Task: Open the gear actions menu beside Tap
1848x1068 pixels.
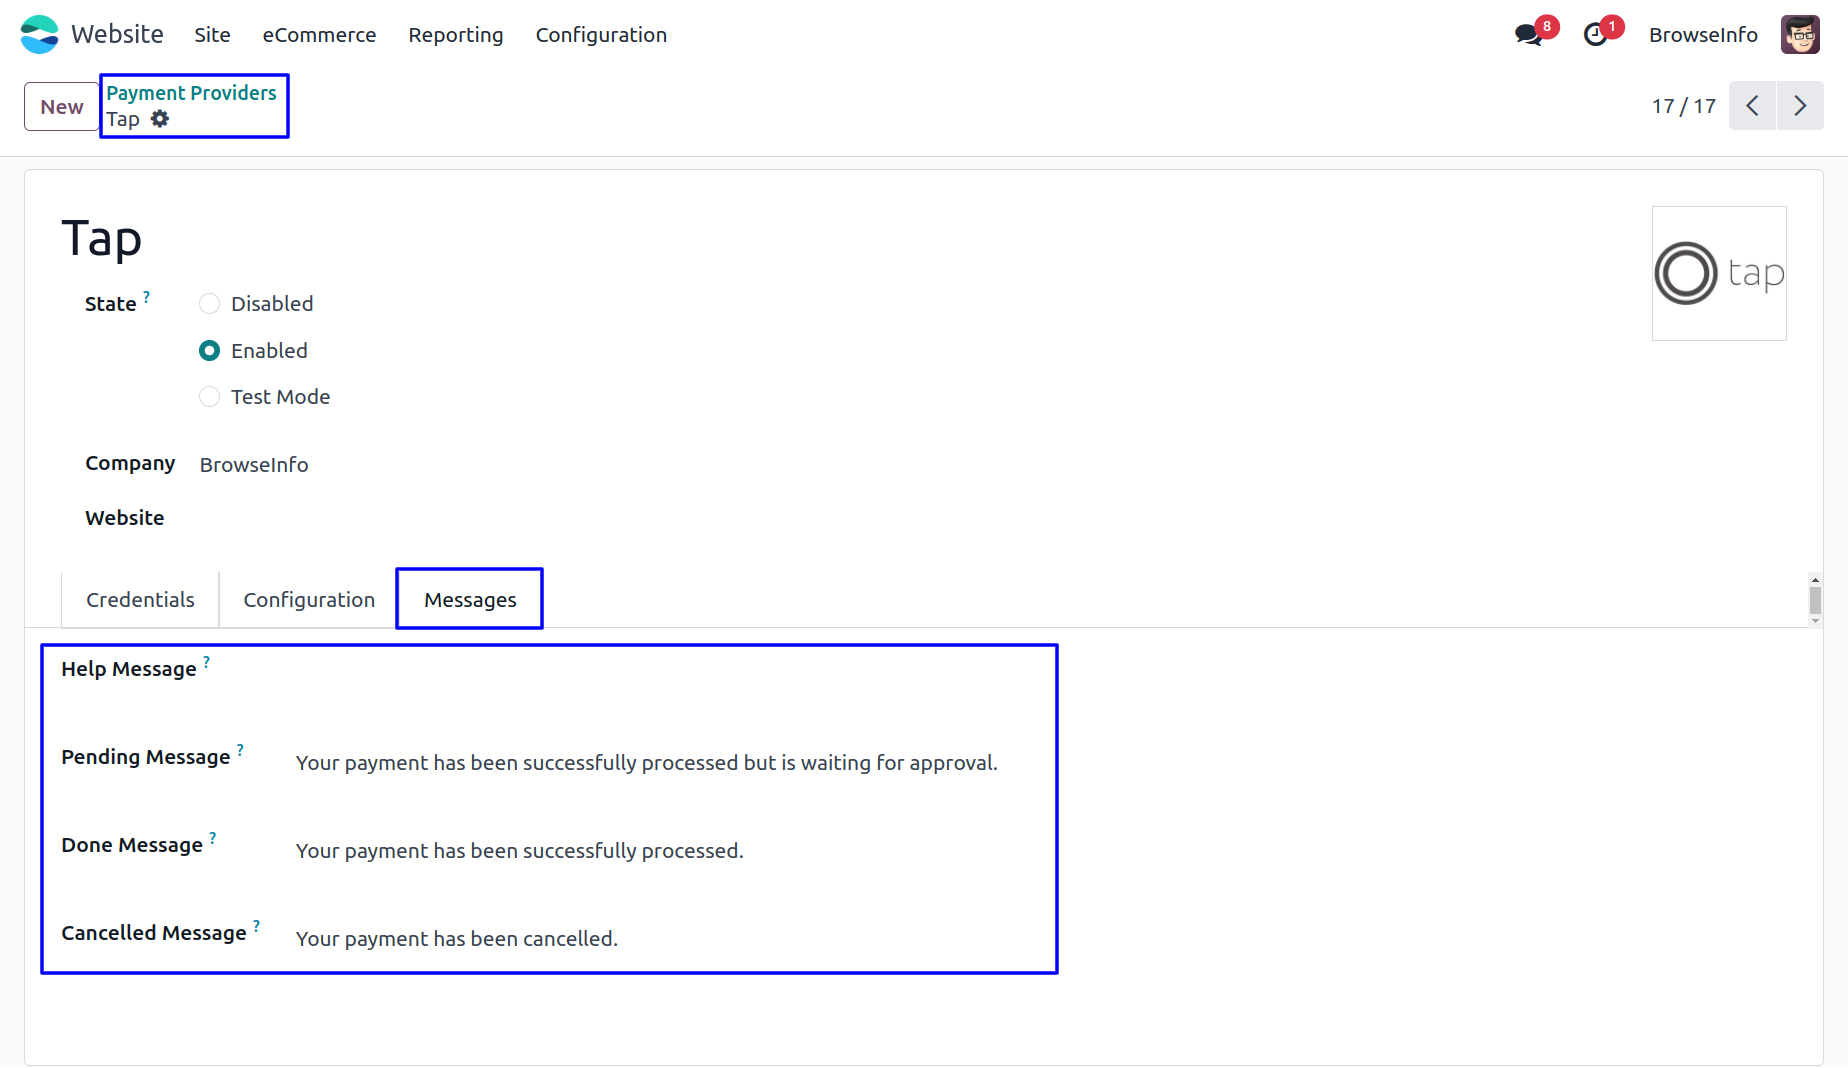Action: (x=160, y=119)
